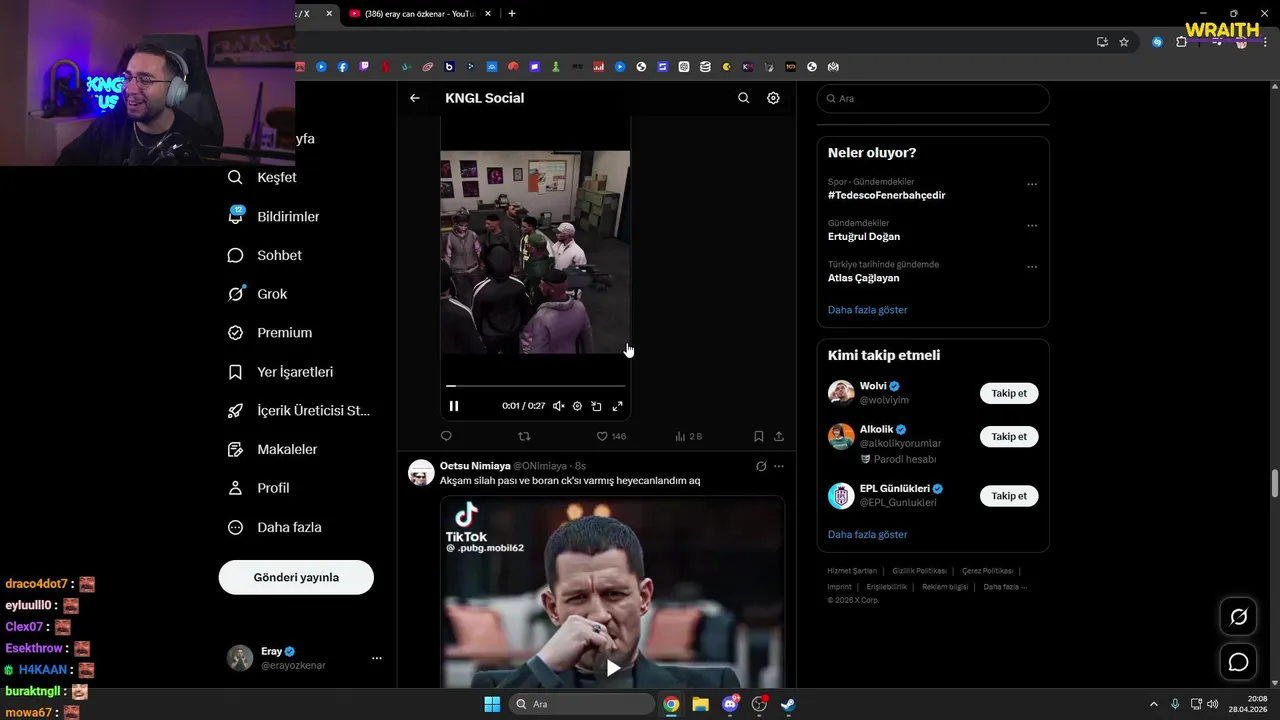1280x720 pixels.
Task: Open Chrome from taskbar
Action: tap(671, 704)
